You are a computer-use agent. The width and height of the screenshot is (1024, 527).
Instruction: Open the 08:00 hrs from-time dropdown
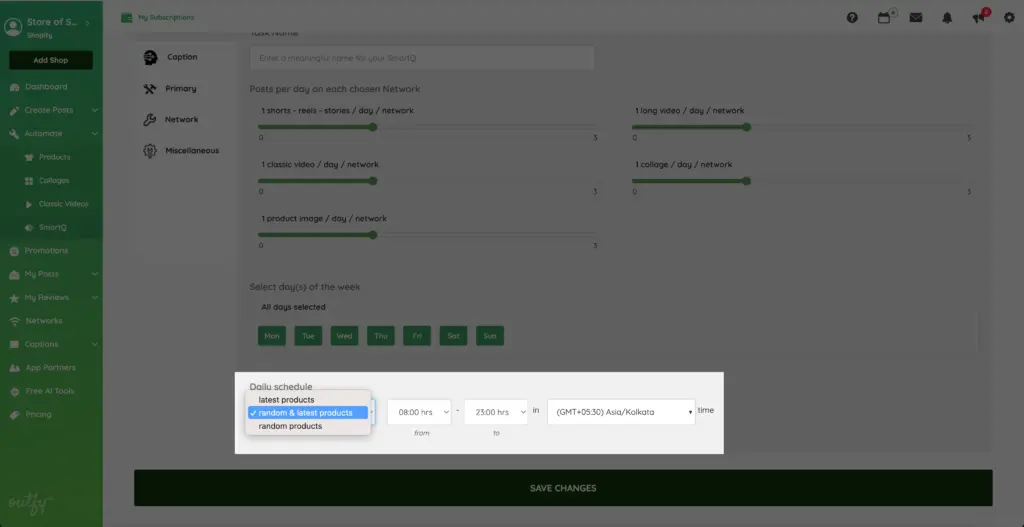coord(419,411)
